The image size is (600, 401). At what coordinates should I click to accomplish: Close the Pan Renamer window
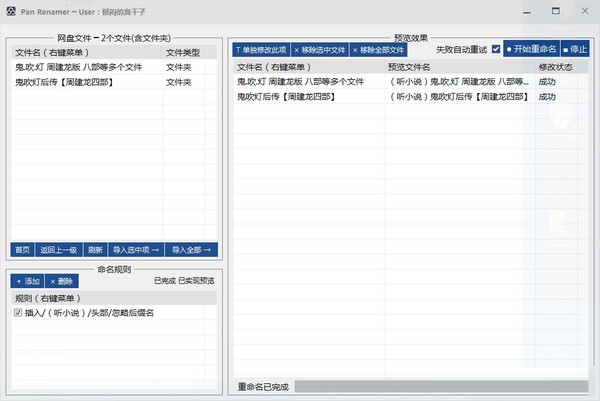coord(585,11)
